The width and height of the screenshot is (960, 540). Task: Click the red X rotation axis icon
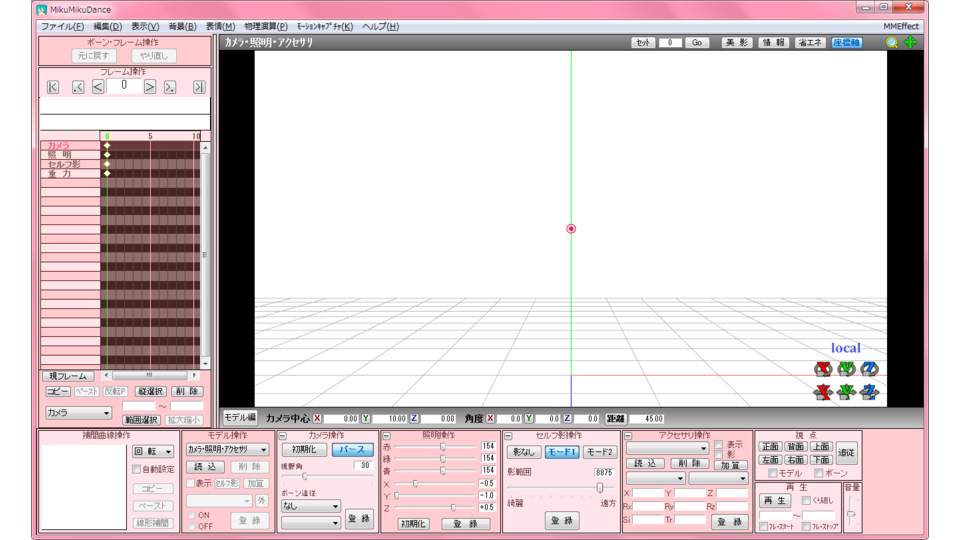coord(823,369)
